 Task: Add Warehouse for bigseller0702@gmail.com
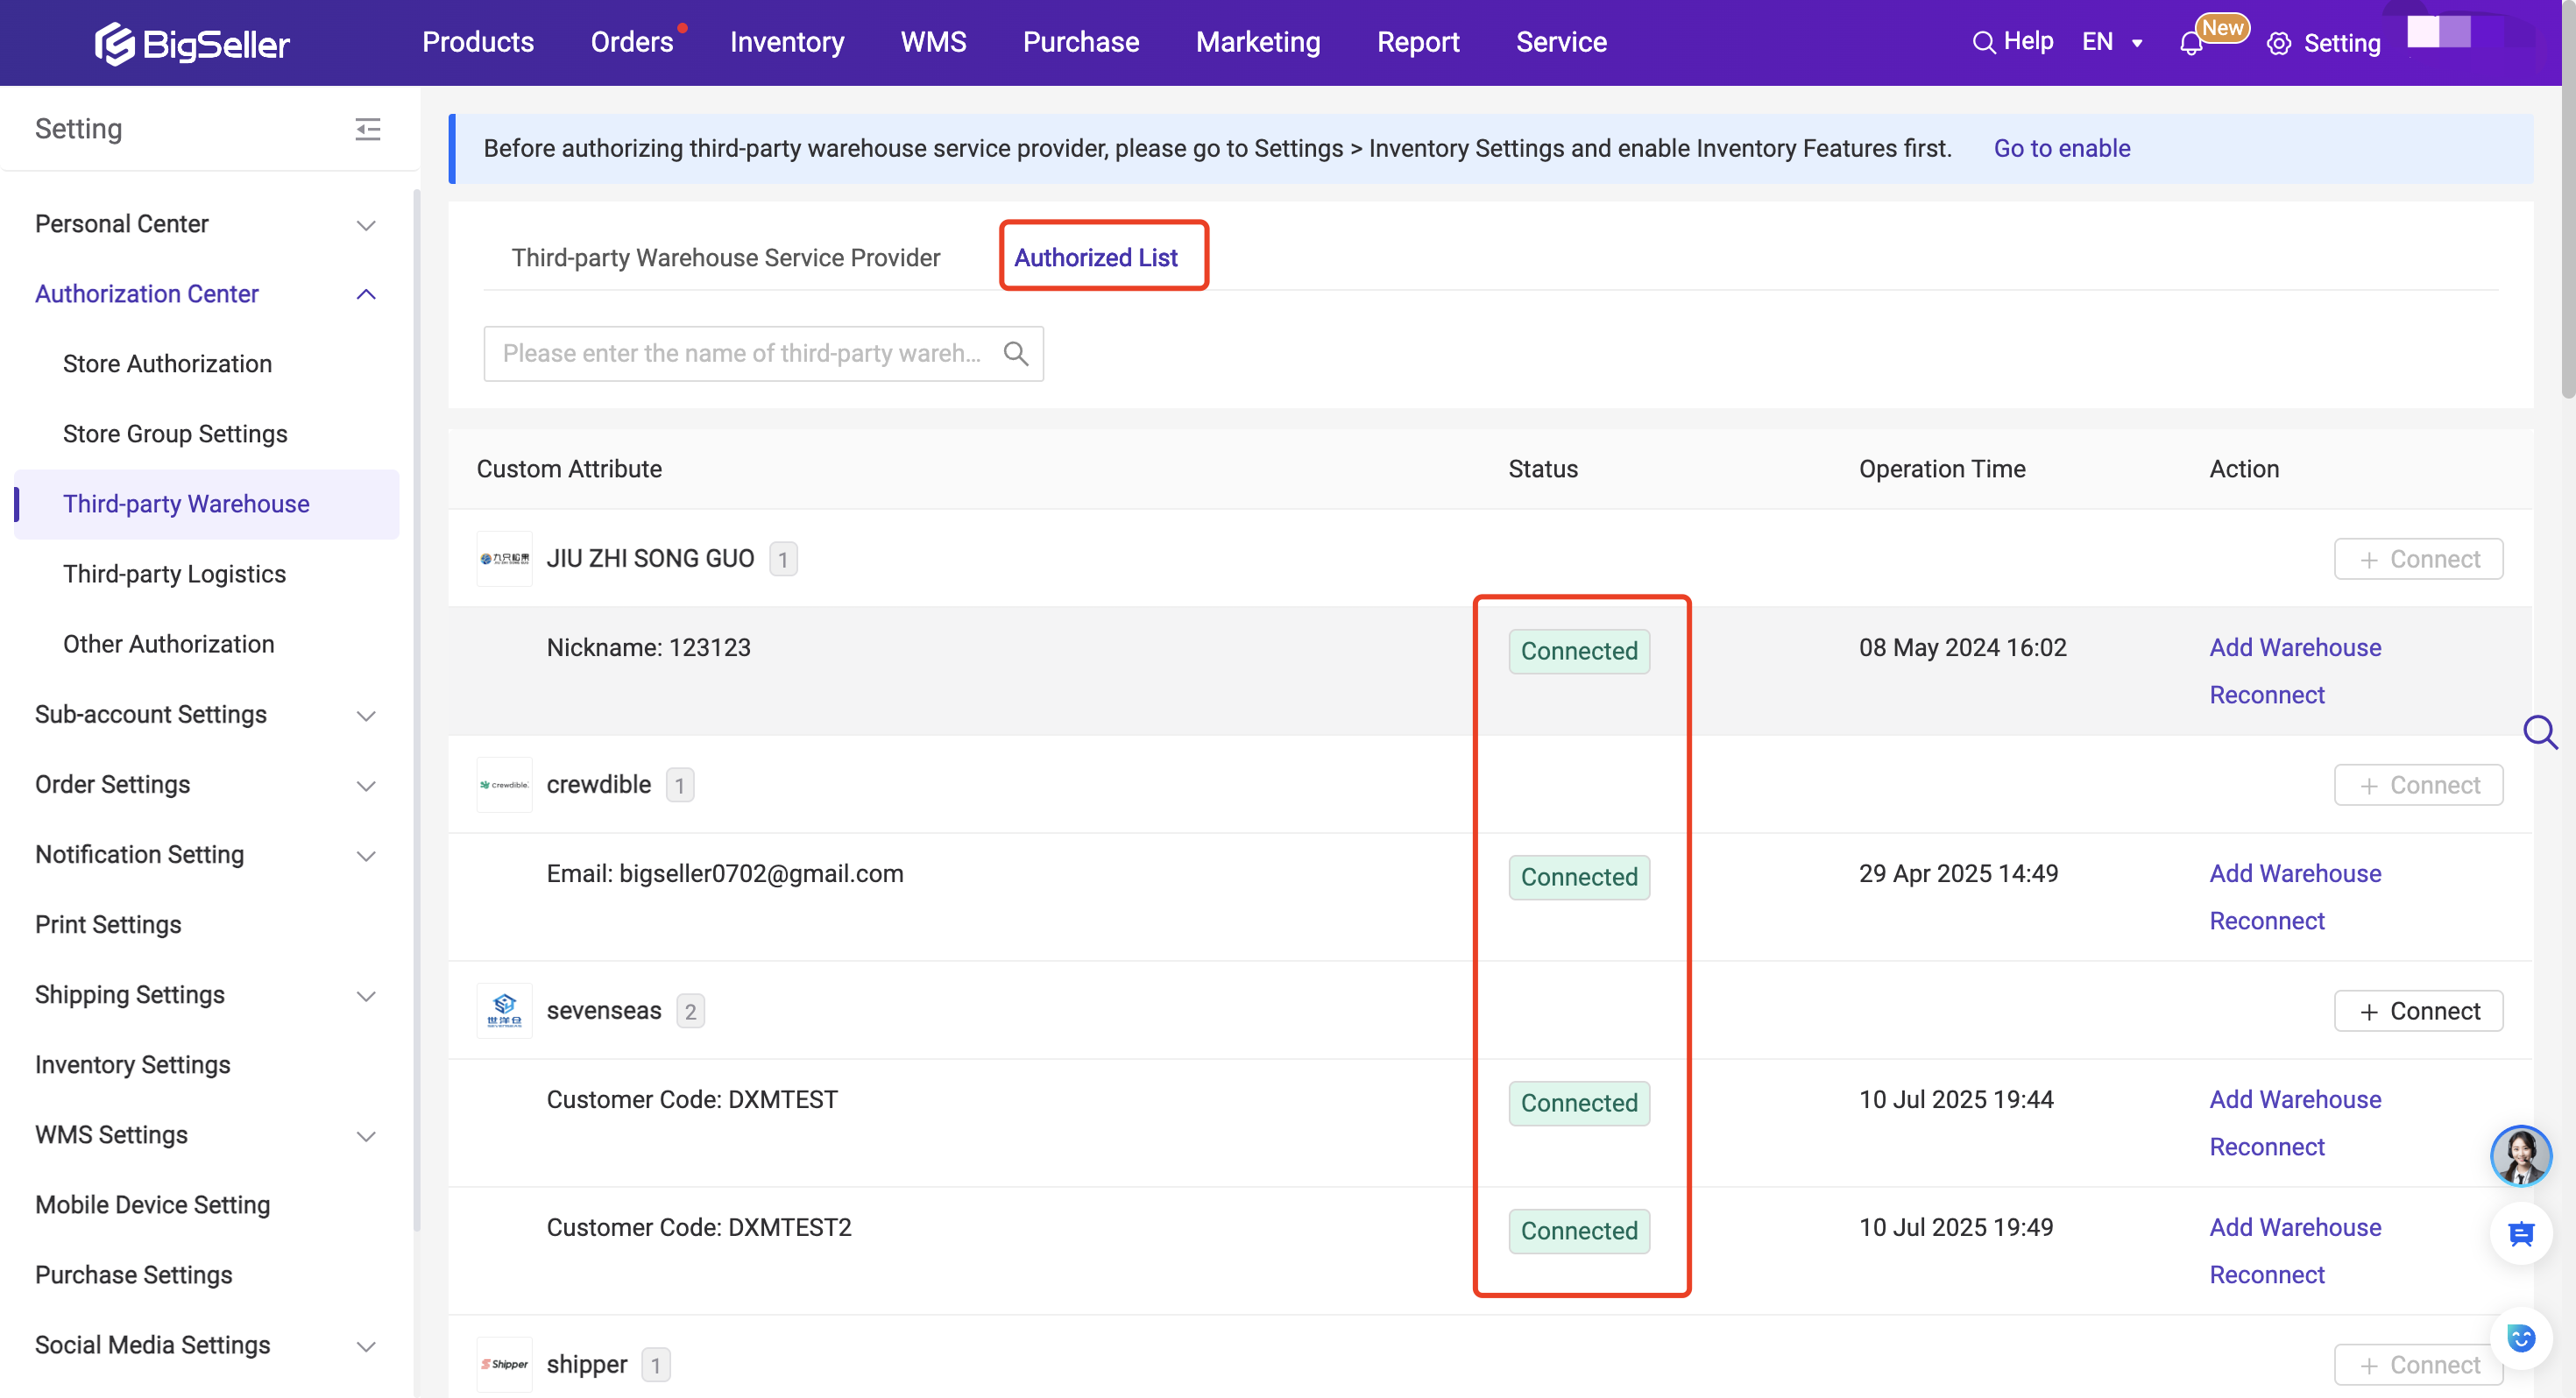[x=2295, y=873]
